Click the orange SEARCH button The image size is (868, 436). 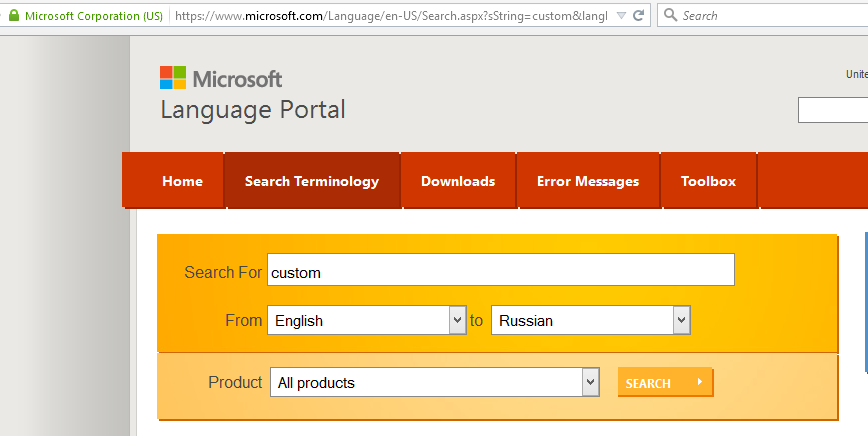coord(665,382)
